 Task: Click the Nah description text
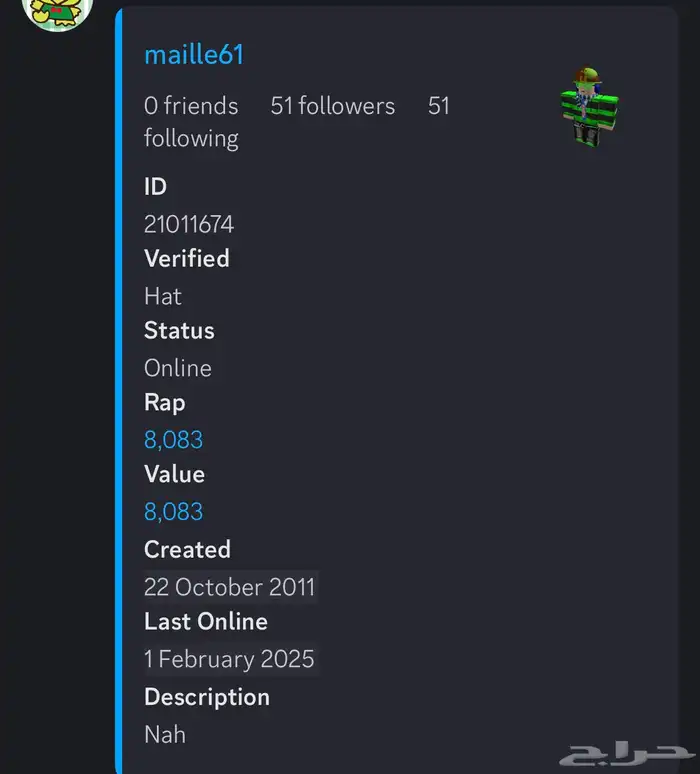(x=165, y=735)
